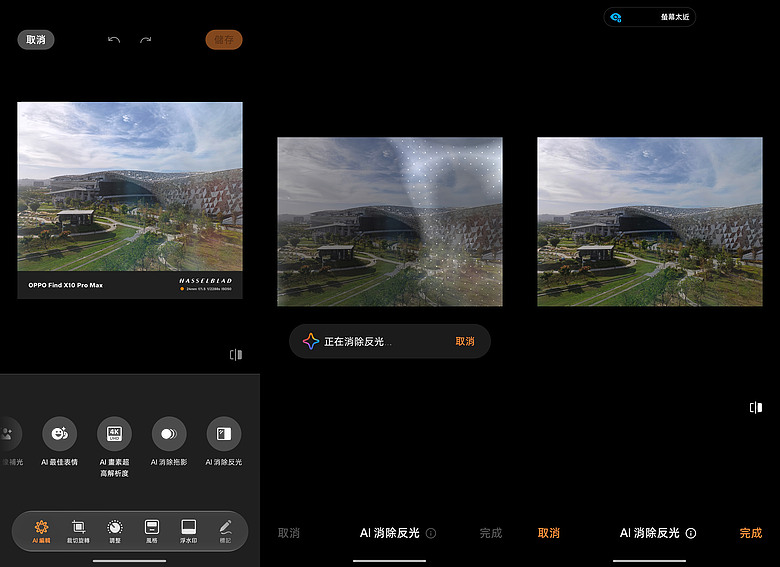Select the AI 編輯 tab
780x567 pixels.
(41, 531)
